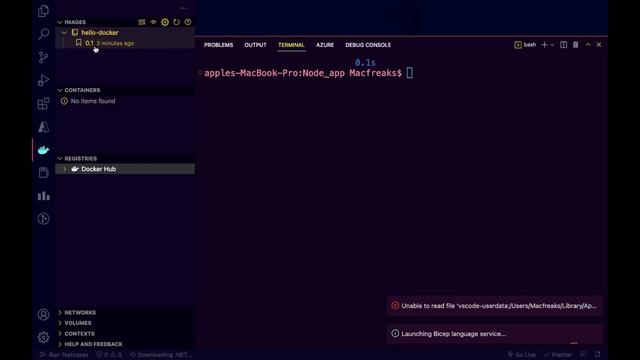This screenshot has width=640, height=360.
Task: Switch to the Output tab
Action: (255, 45)
